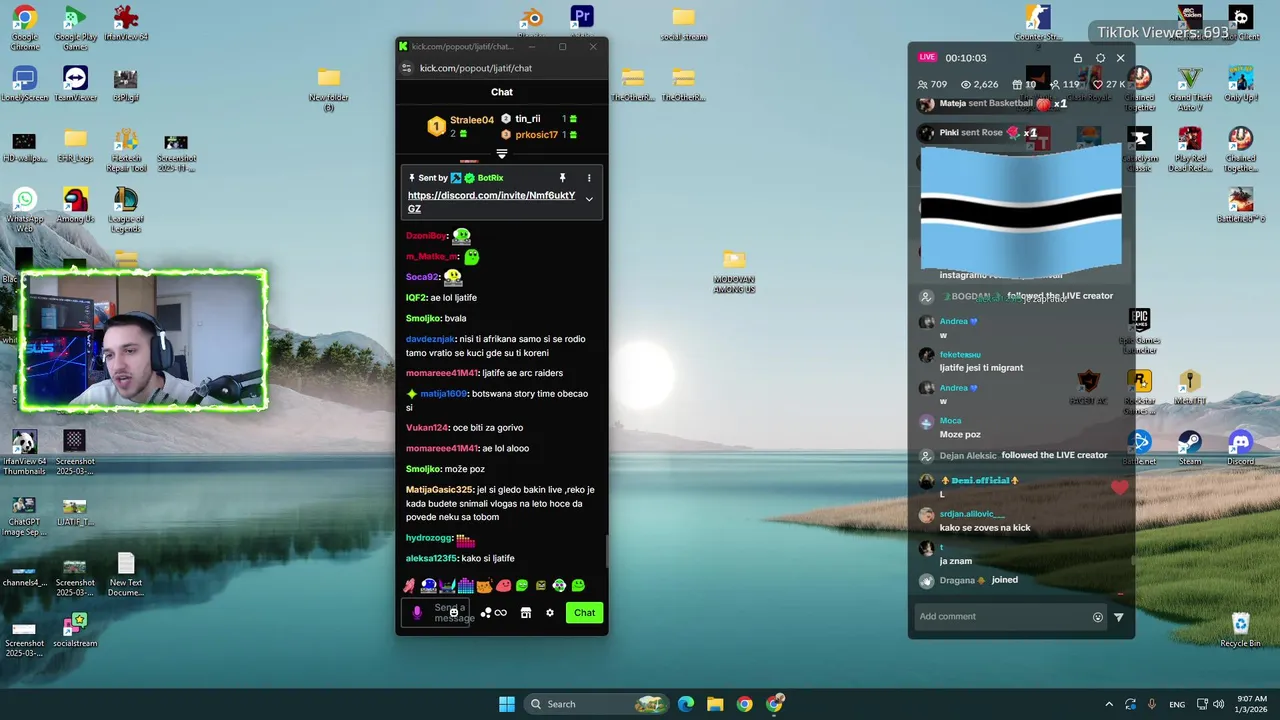This screenshot has width=1280, height=720.
Task: Show hidden tray icons chevron
Action: point(1108,704)
